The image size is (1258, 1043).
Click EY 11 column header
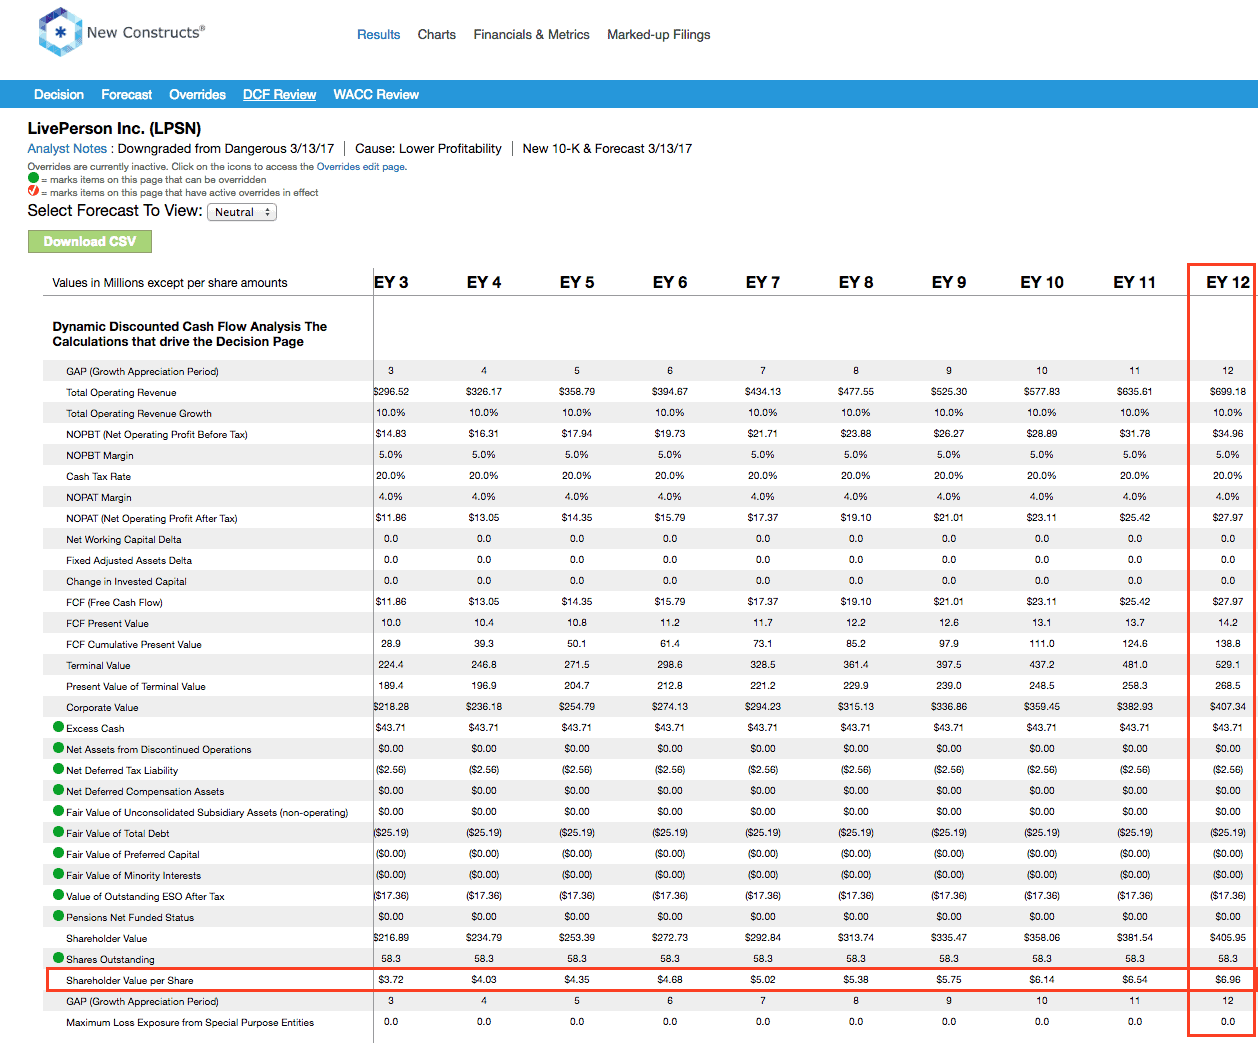click(x=1135, y=282)
